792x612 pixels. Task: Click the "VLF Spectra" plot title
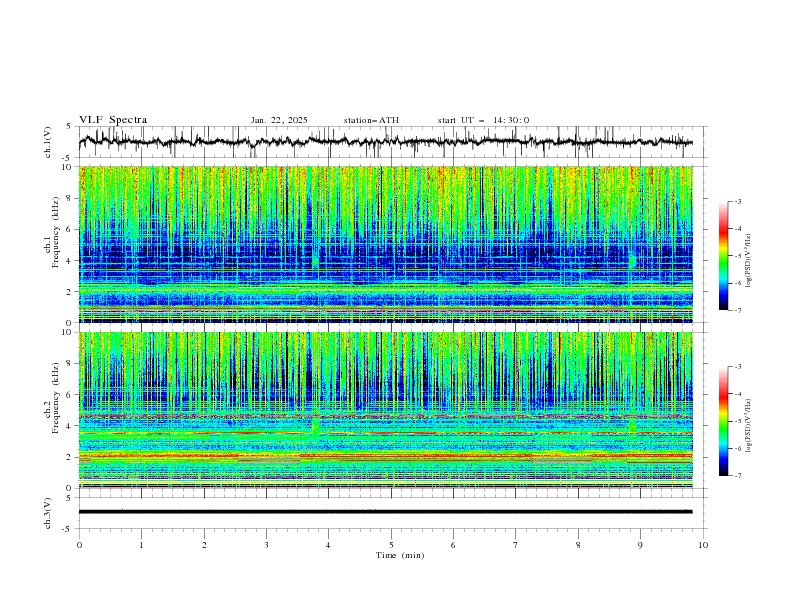(113, 120)
